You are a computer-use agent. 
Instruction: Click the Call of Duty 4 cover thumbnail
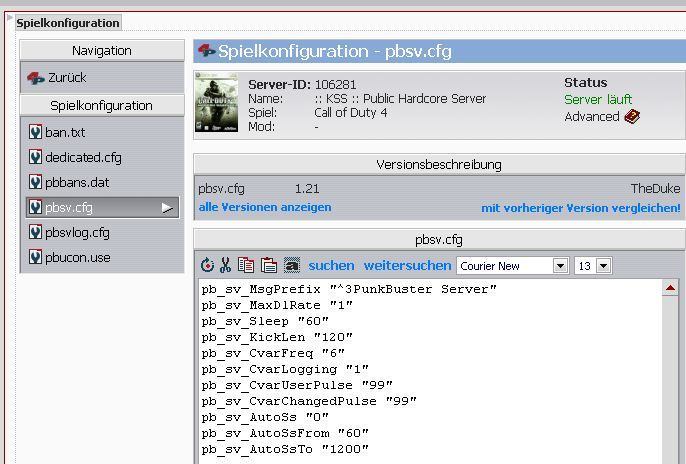point(217,102)
